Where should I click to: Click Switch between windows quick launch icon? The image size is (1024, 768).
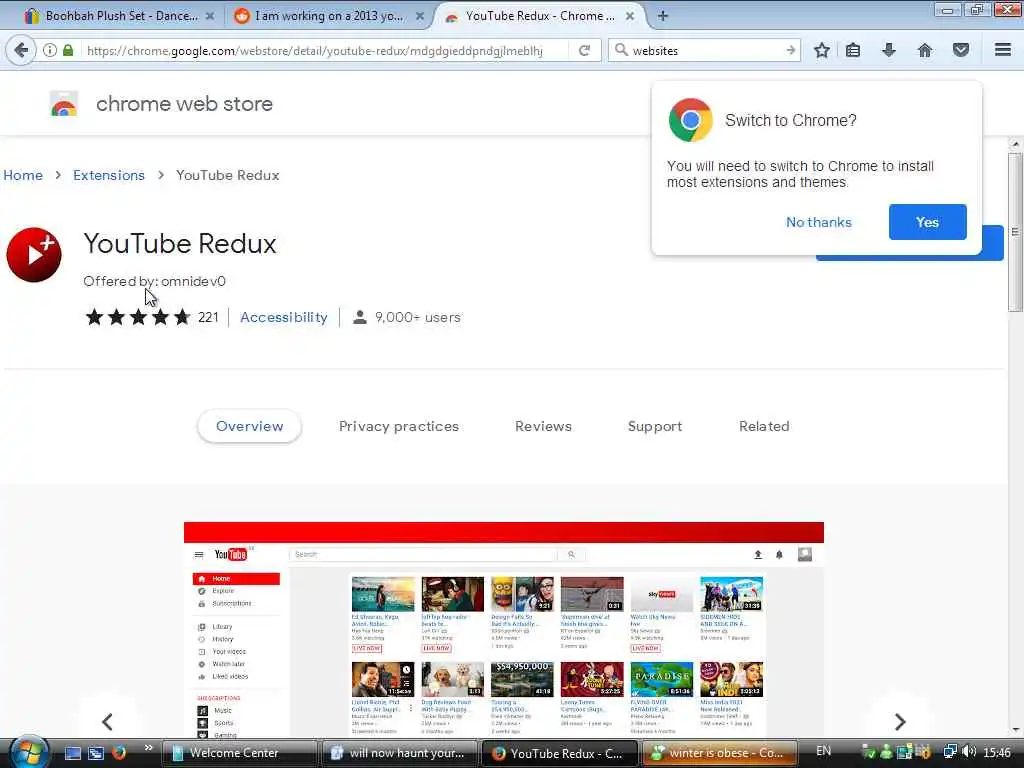click(x=96, y=753)
